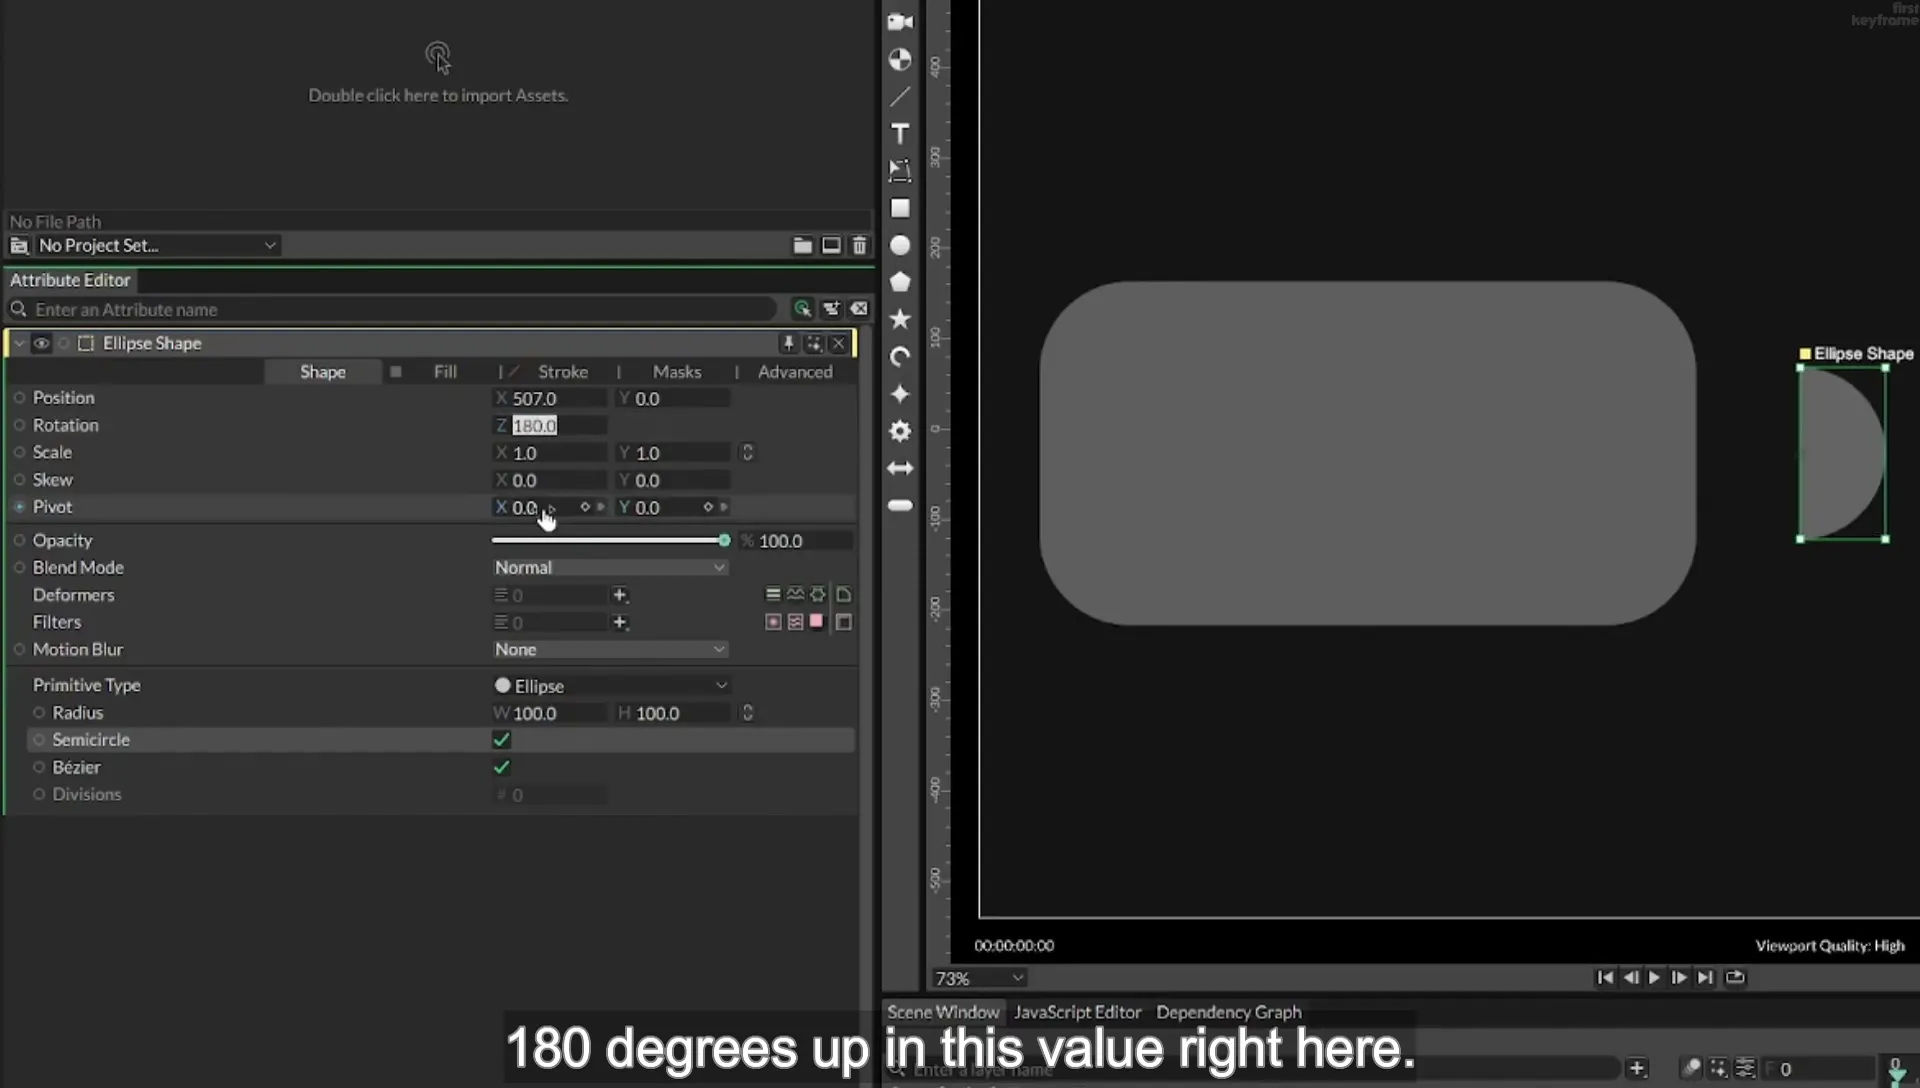Add a Filter with the plus icon
Image resolution: width=1920 pixels, height=1088 pixels.
(620, 622)
